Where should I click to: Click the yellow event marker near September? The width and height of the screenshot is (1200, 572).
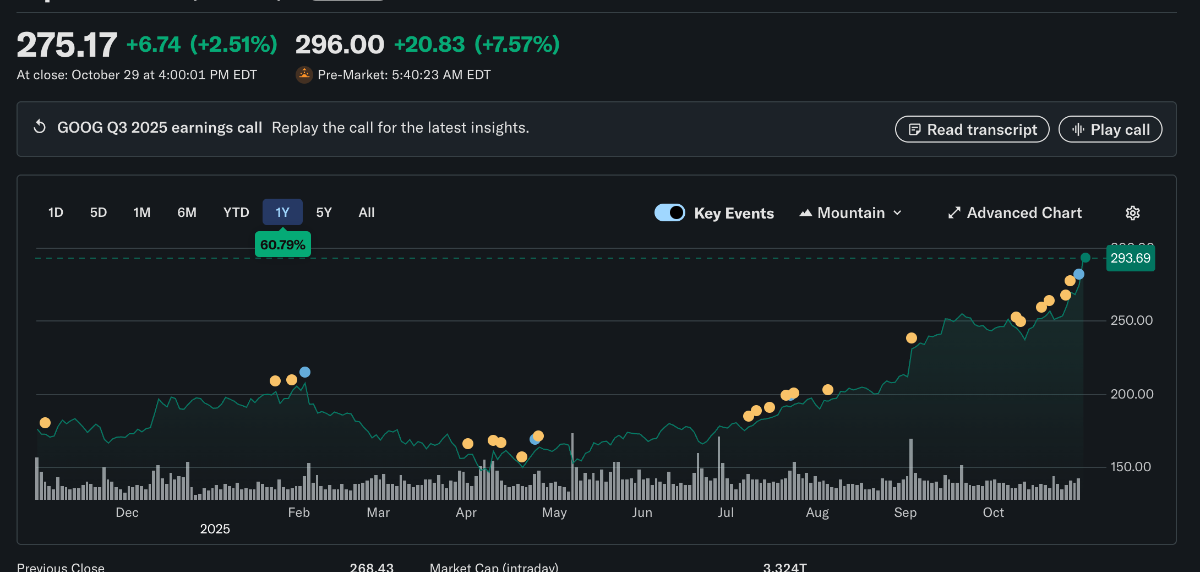pos(911,338)
